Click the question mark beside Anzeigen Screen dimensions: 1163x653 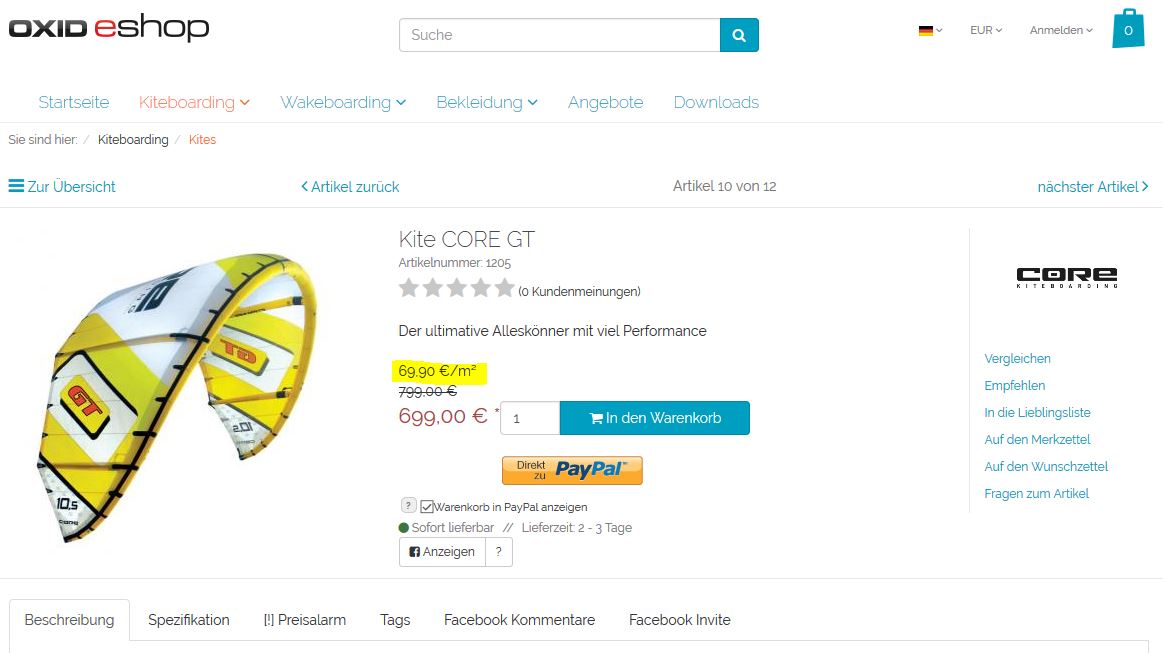pyautogui.click(x=498, y=552)
